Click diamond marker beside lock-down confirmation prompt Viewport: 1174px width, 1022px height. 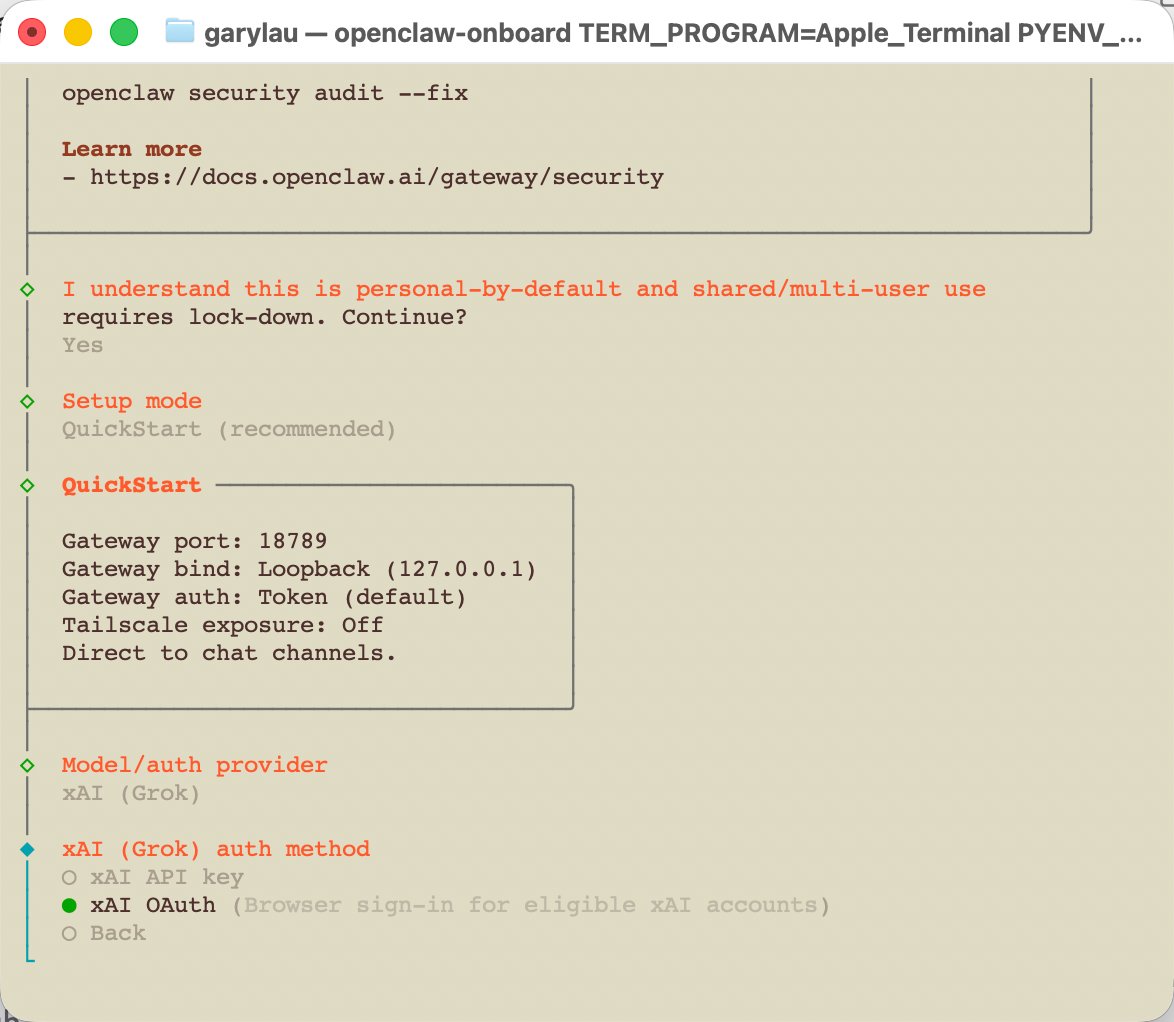click(x=27, y=289)
